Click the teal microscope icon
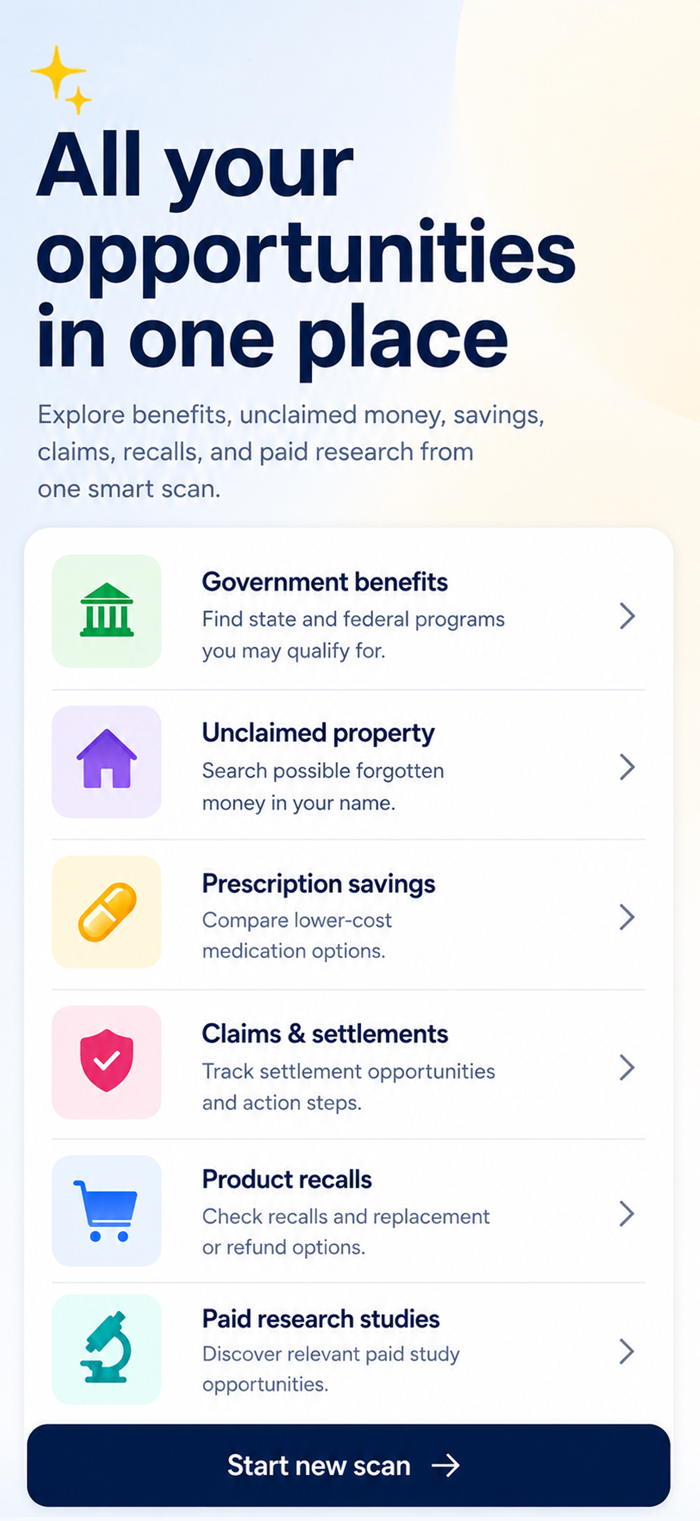Image resolution: width=700 pixels, height=1521 pixels. pos(106,1347)
